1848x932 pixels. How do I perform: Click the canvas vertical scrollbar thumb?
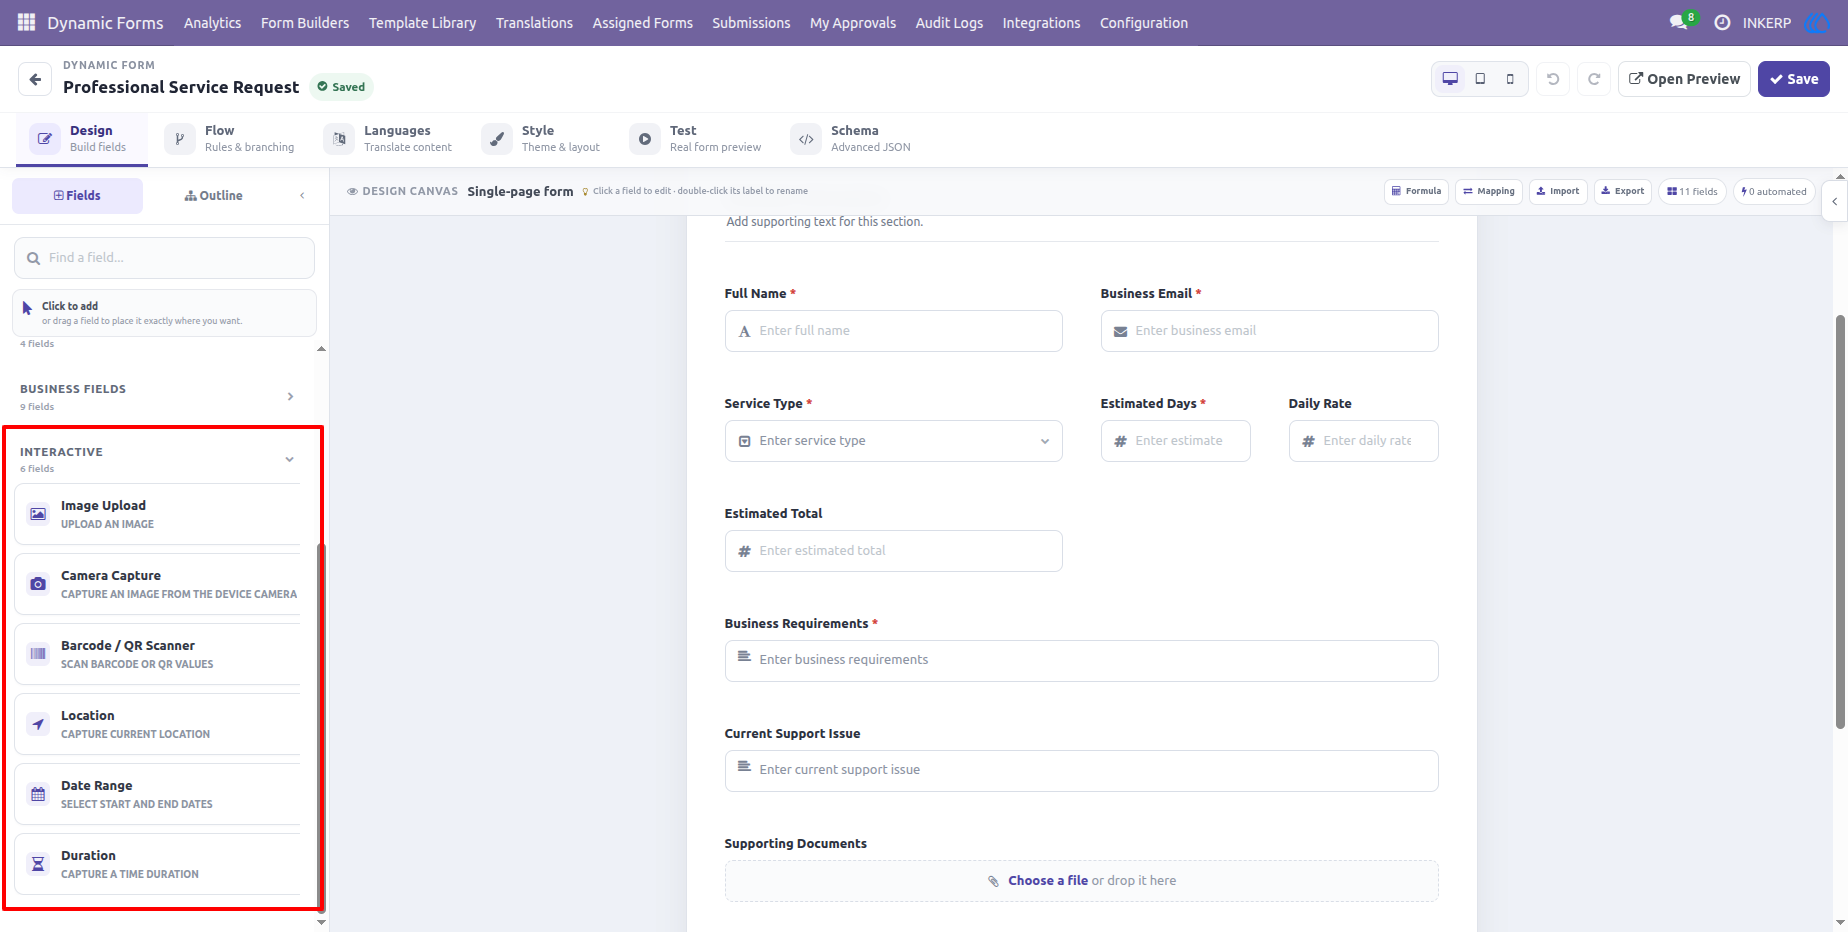[1840, 522]
